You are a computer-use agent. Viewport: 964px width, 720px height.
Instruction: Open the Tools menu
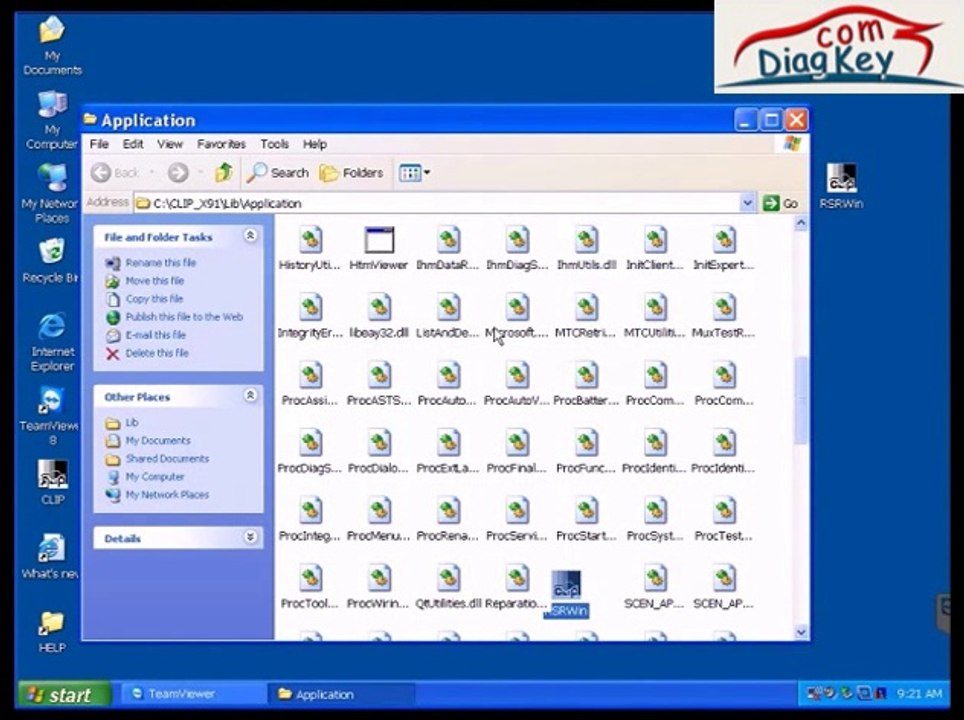[x=274, y=144]
